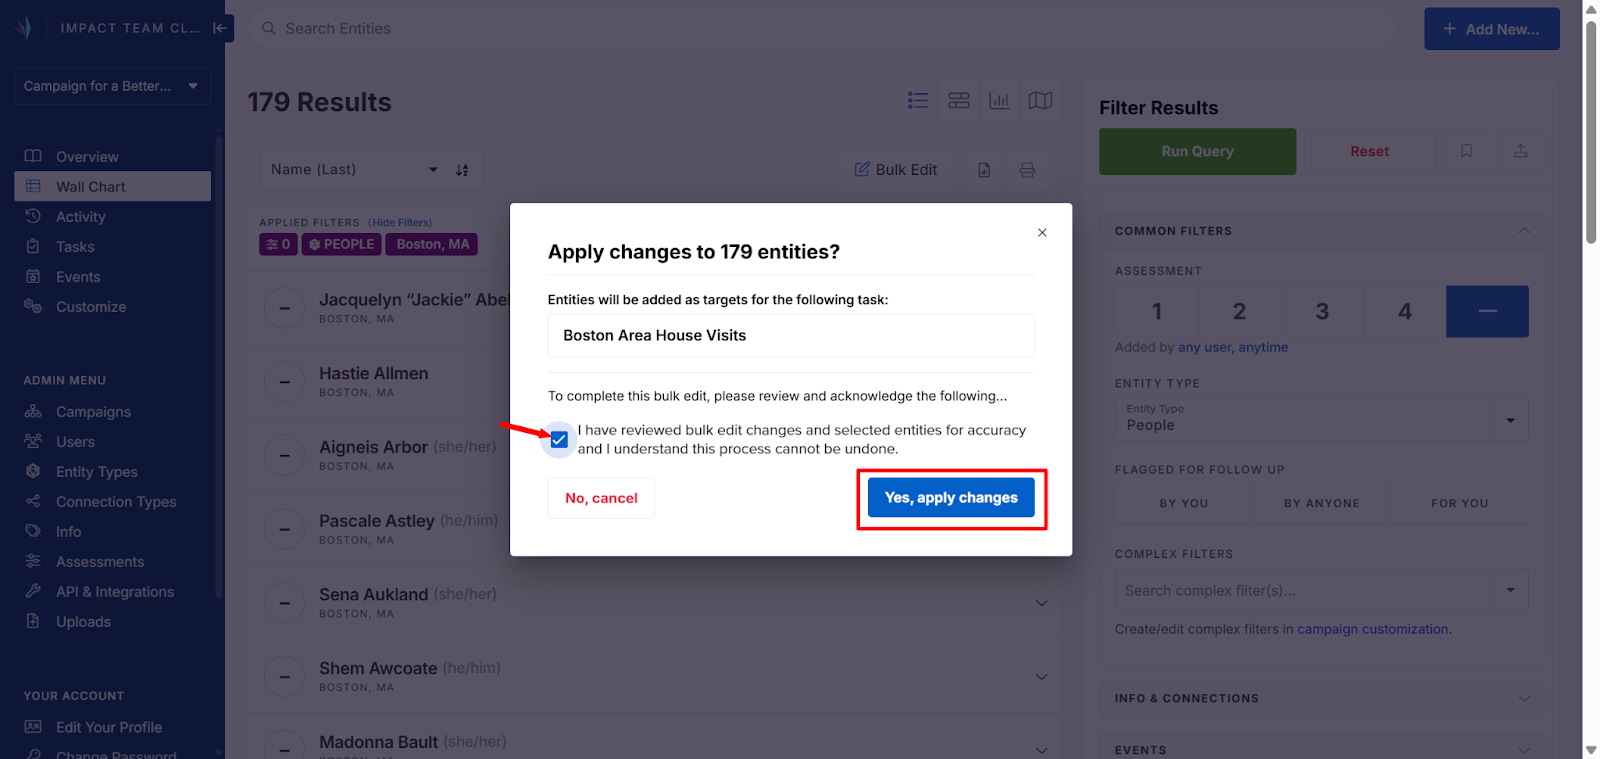Click the Run Query button
The height and width of the screenshot is (759, 1600).
coord(1197,151)
